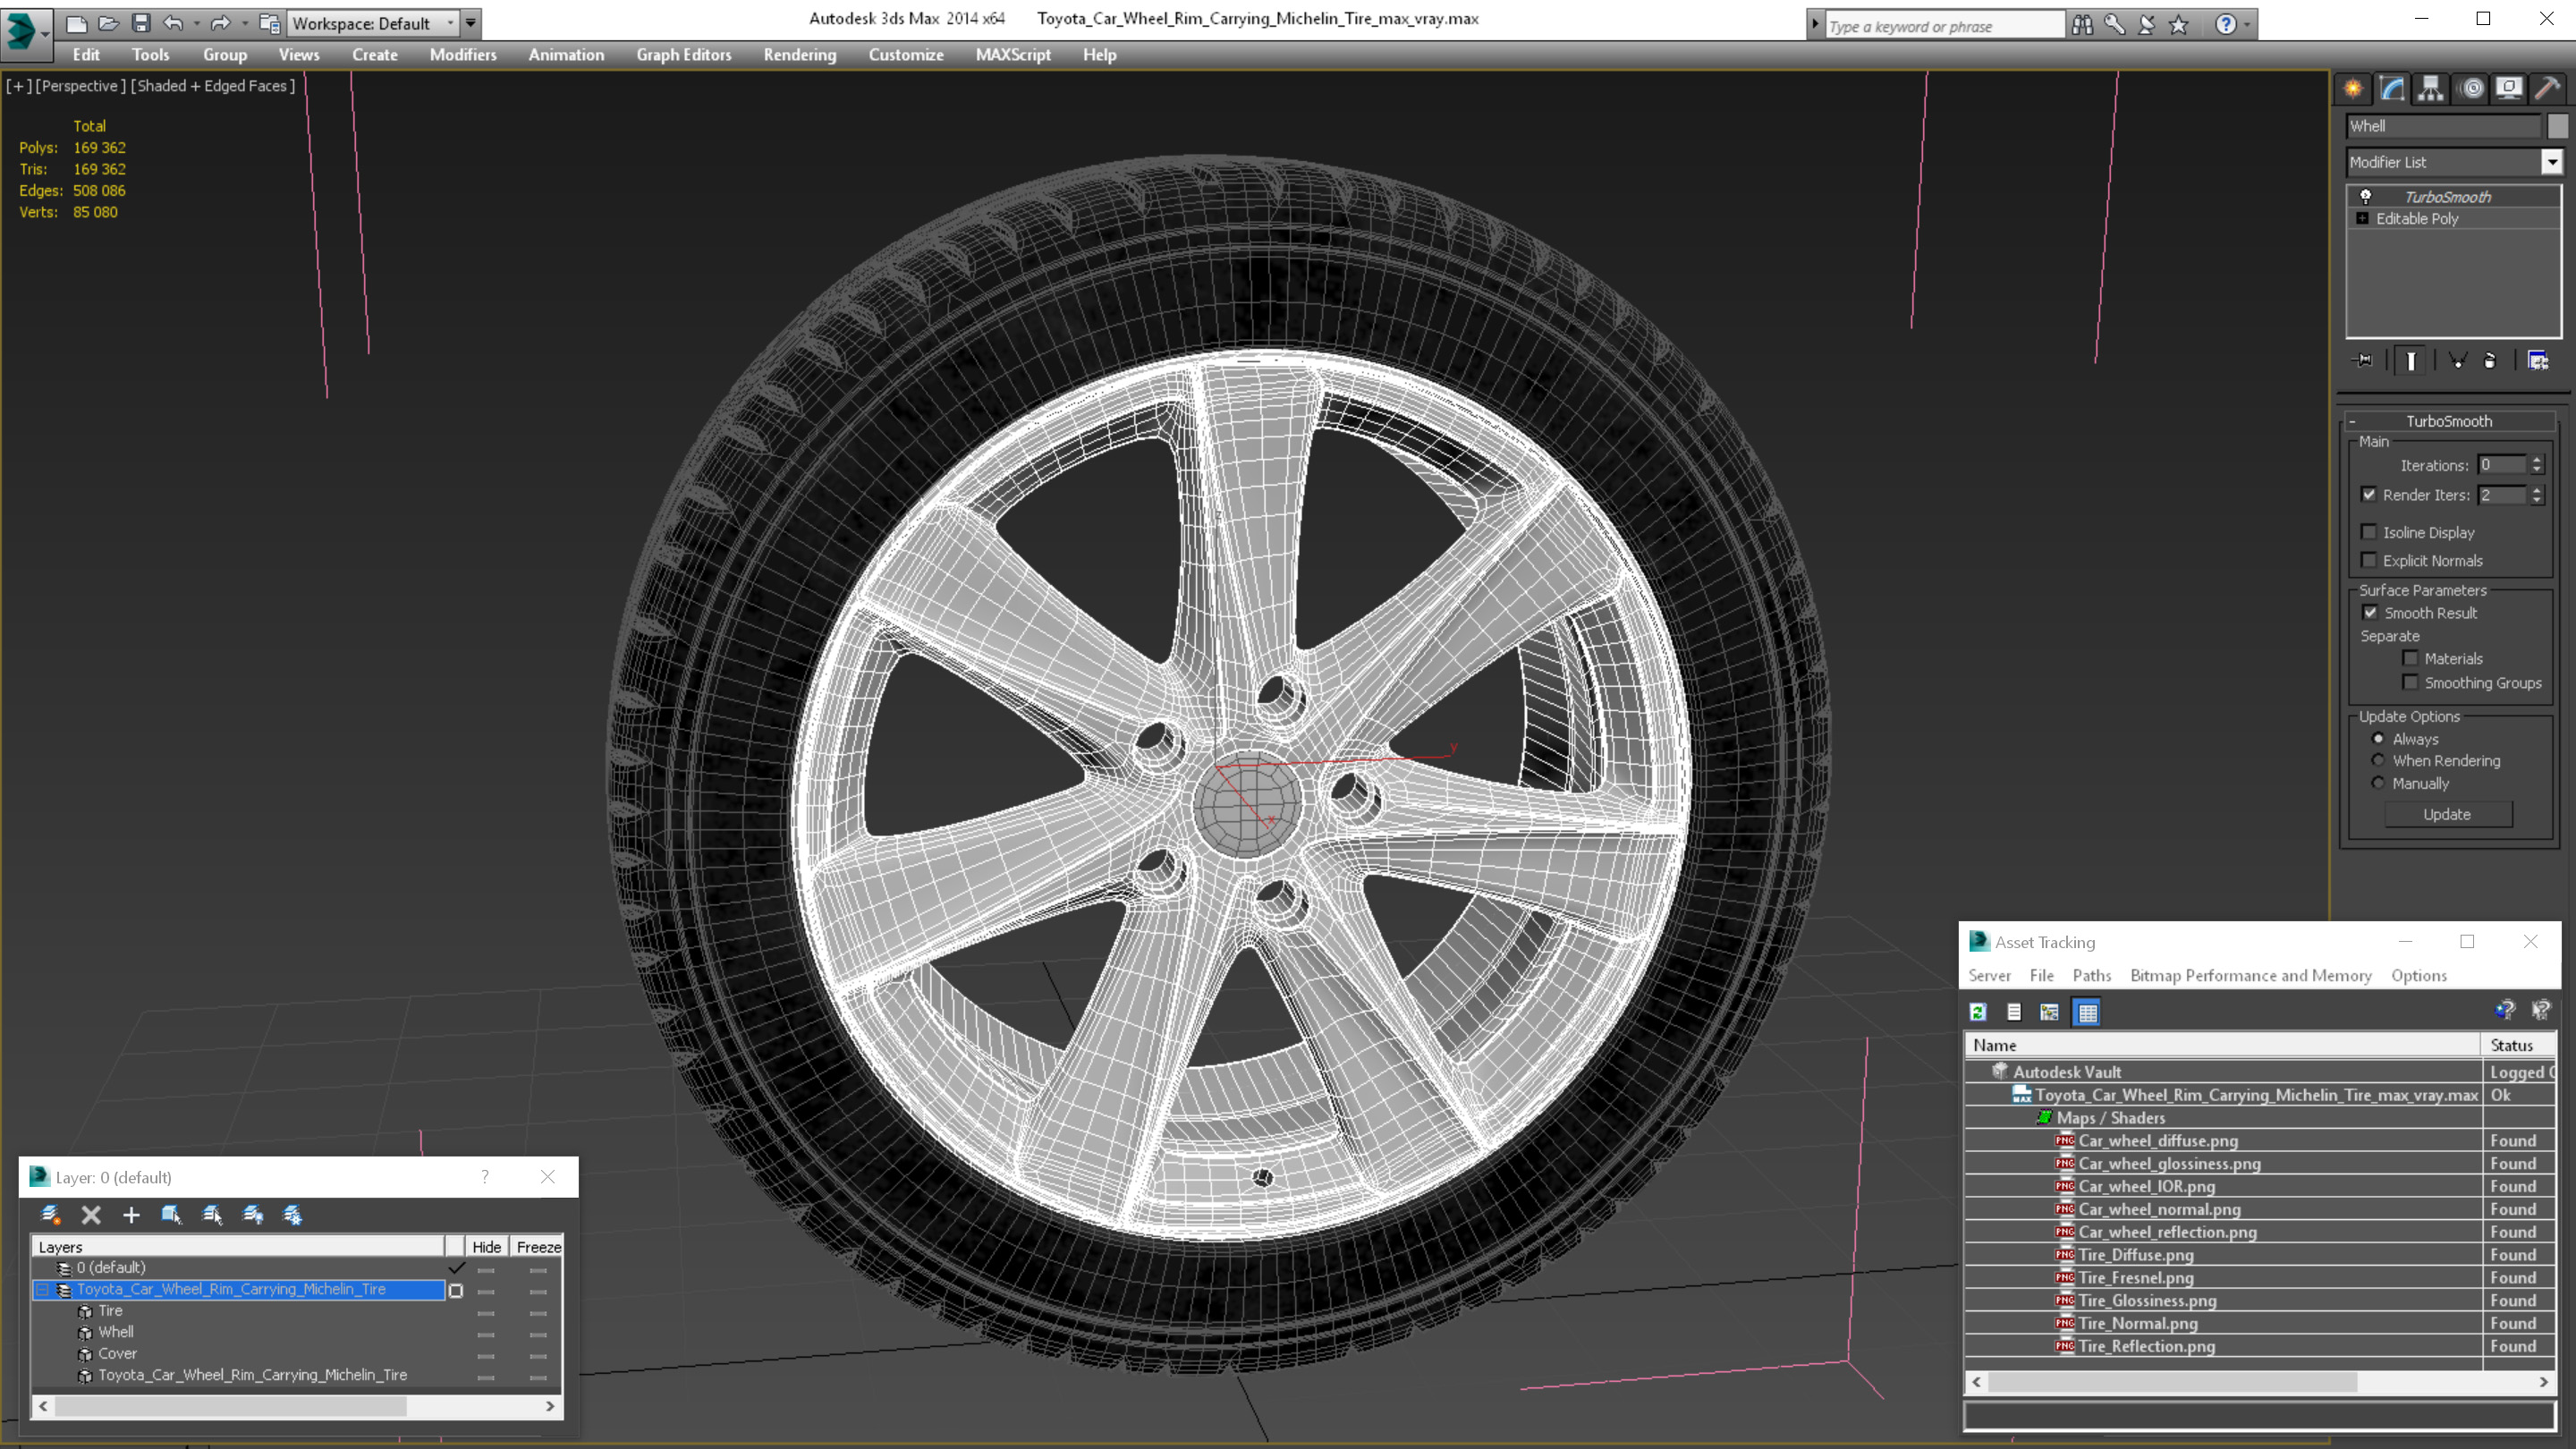Enable the Isoline Display checkbox

2369,532
